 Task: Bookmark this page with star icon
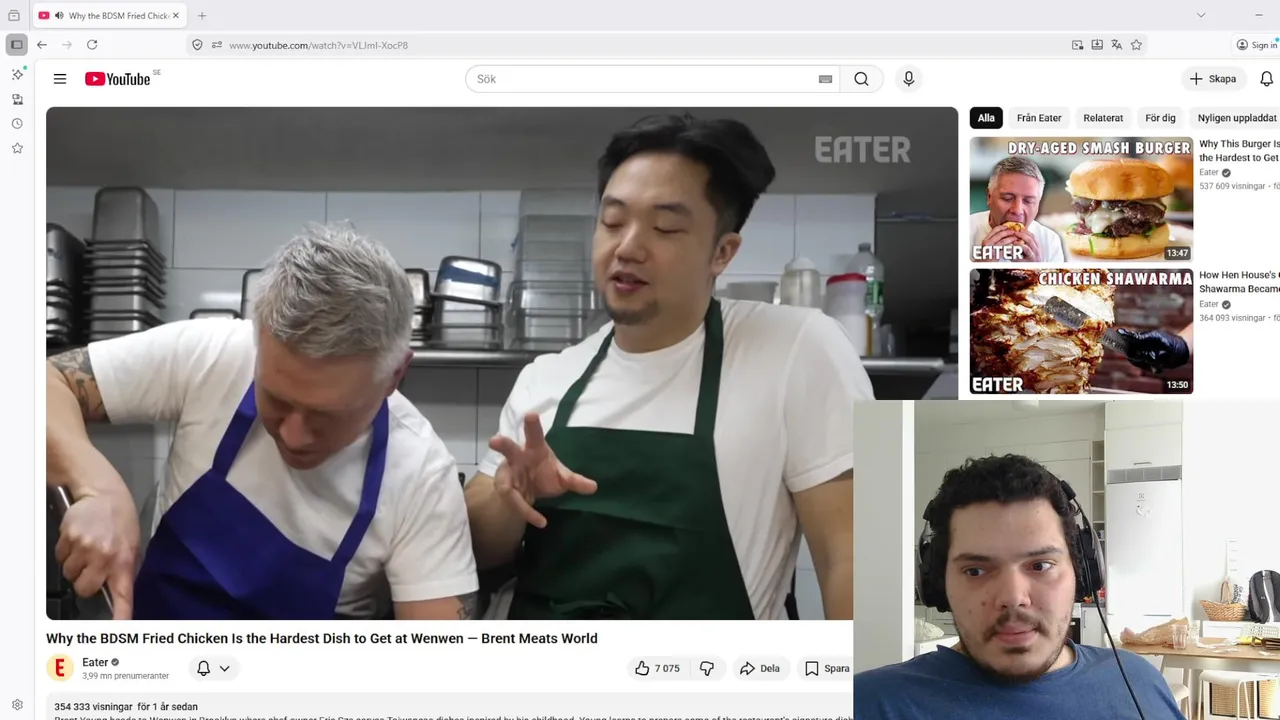(1136, 45)
